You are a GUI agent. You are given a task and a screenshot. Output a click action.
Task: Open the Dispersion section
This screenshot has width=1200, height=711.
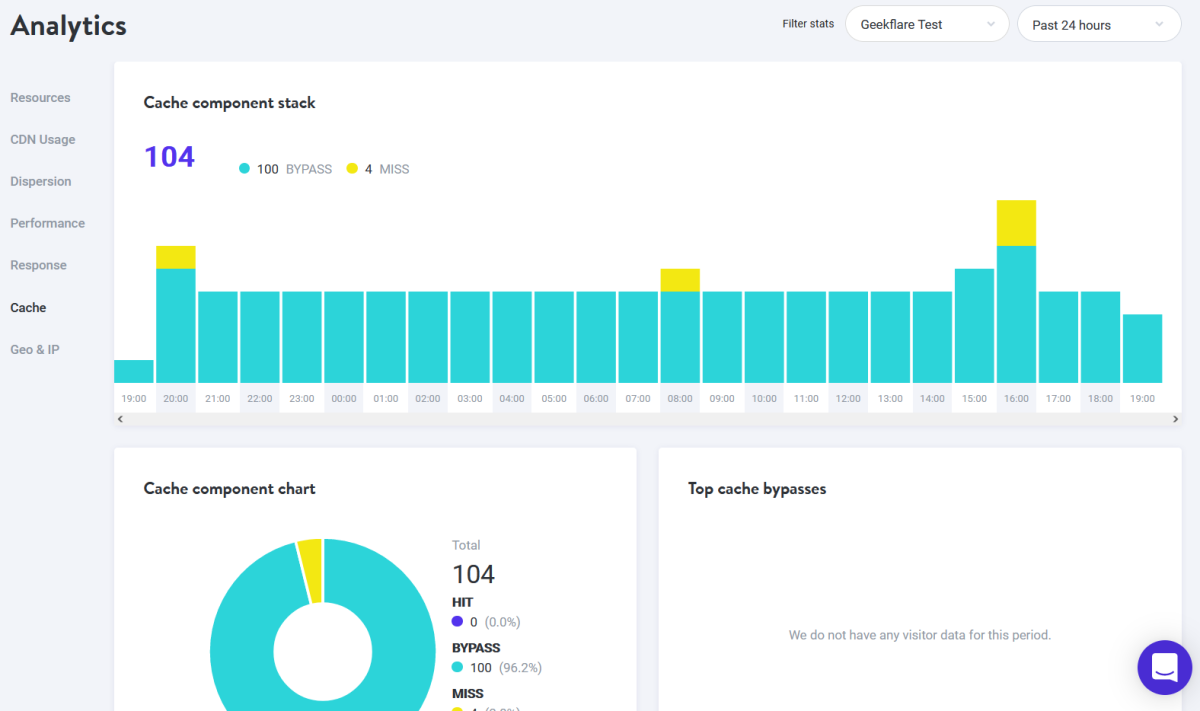[41, 182]
